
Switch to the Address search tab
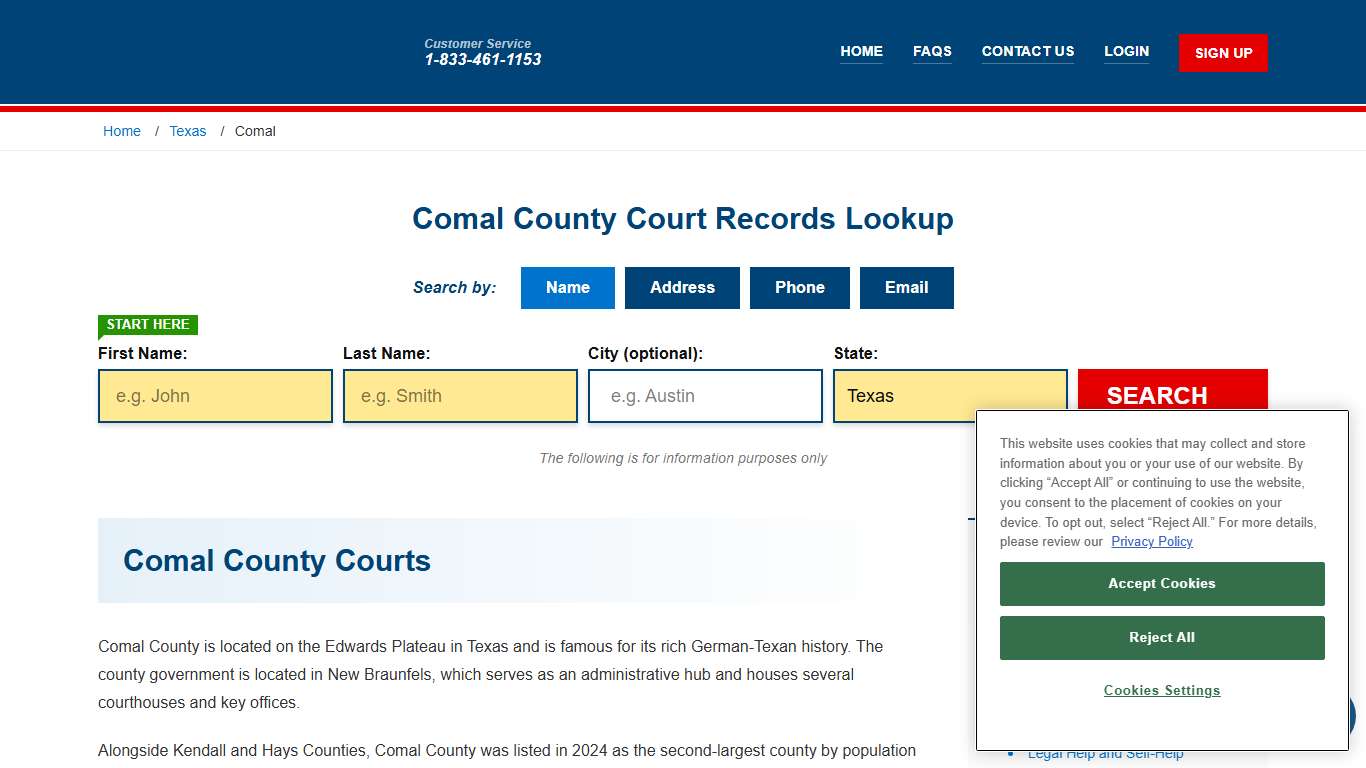(x=682, y=287)
